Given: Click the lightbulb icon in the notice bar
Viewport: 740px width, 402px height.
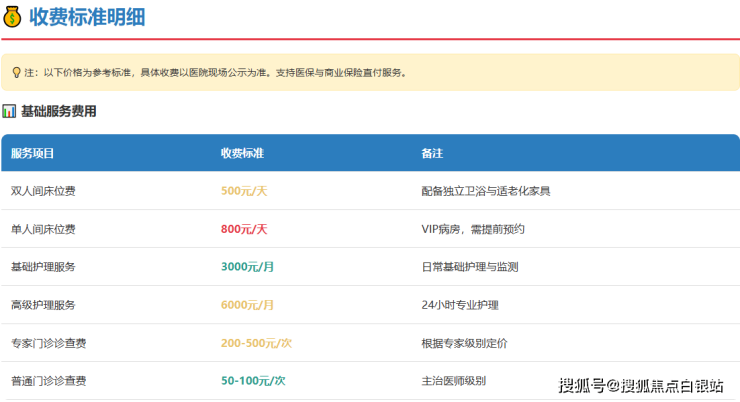Looking at the screenshot, I should pos(16,72).
